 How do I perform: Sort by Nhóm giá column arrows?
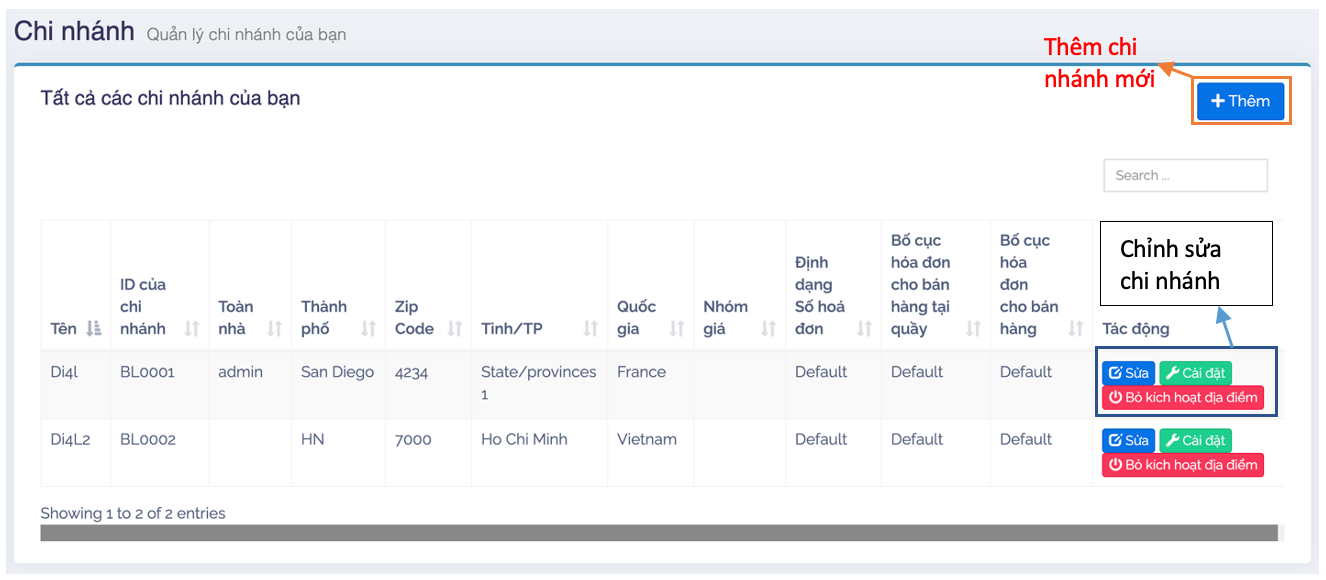coord(769,329)
